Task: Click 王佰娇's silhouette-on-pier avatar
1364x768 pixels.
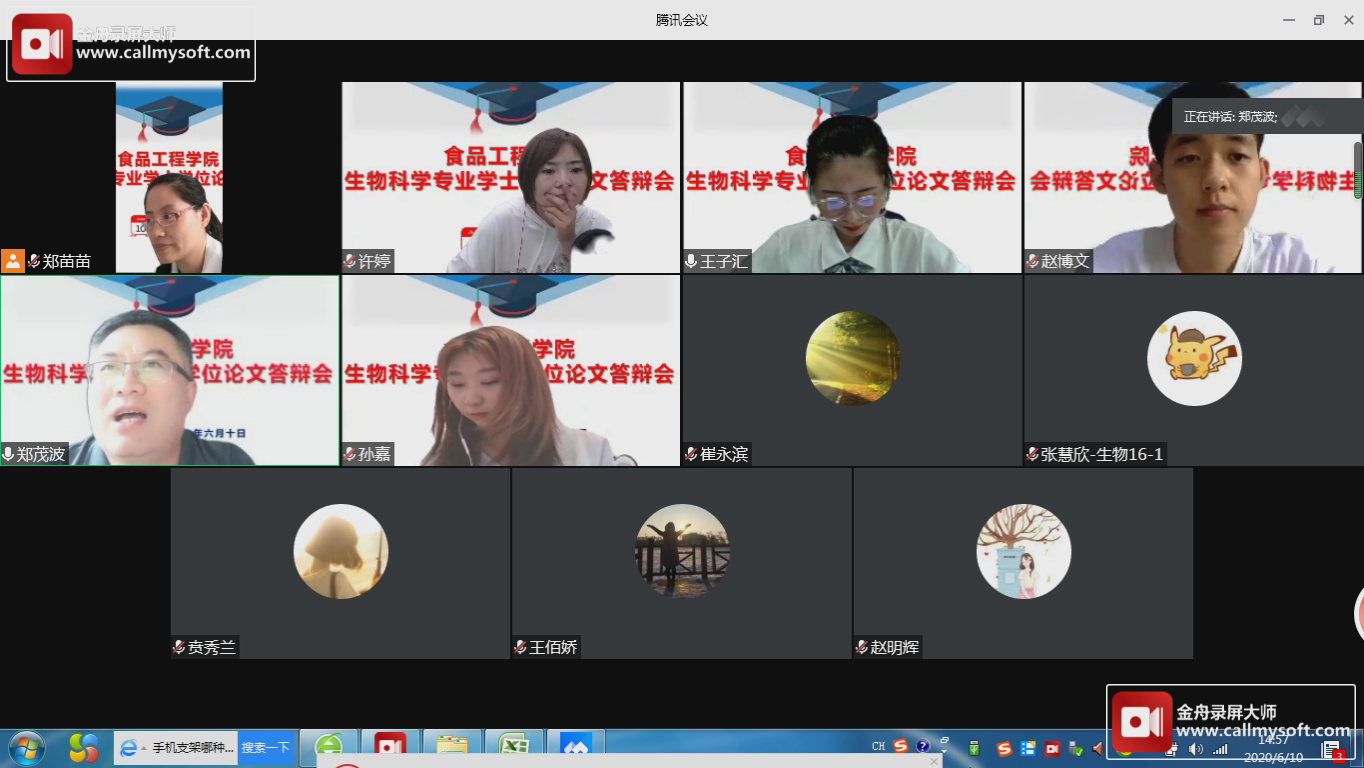Action: (x=683, y=551)
